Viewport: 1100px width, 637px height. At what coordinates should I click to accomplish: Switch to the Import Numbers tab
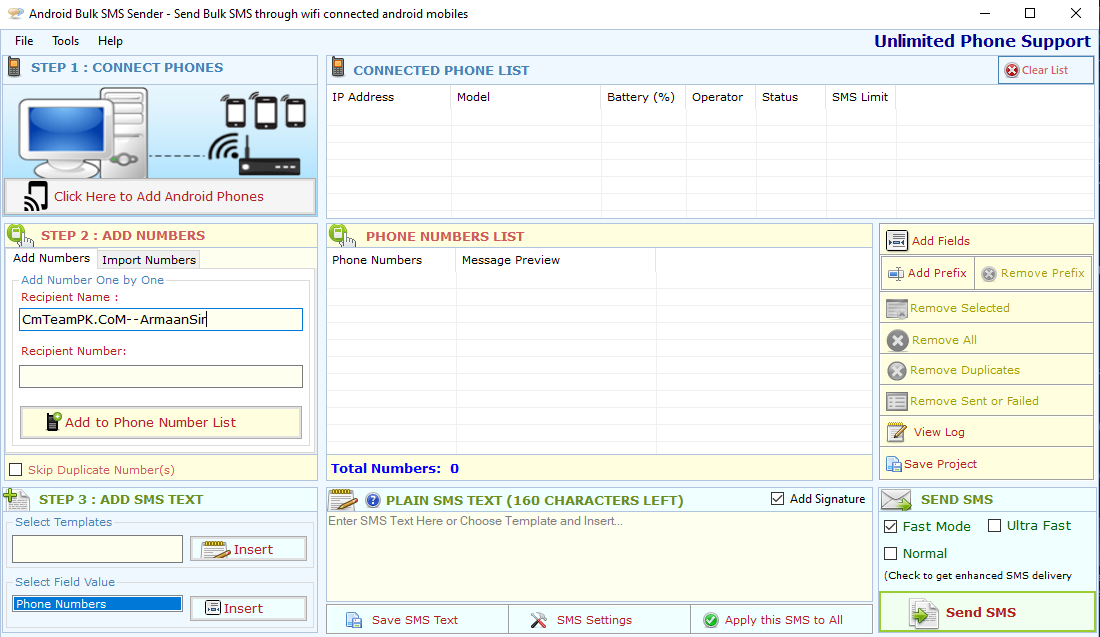point(149,260)
